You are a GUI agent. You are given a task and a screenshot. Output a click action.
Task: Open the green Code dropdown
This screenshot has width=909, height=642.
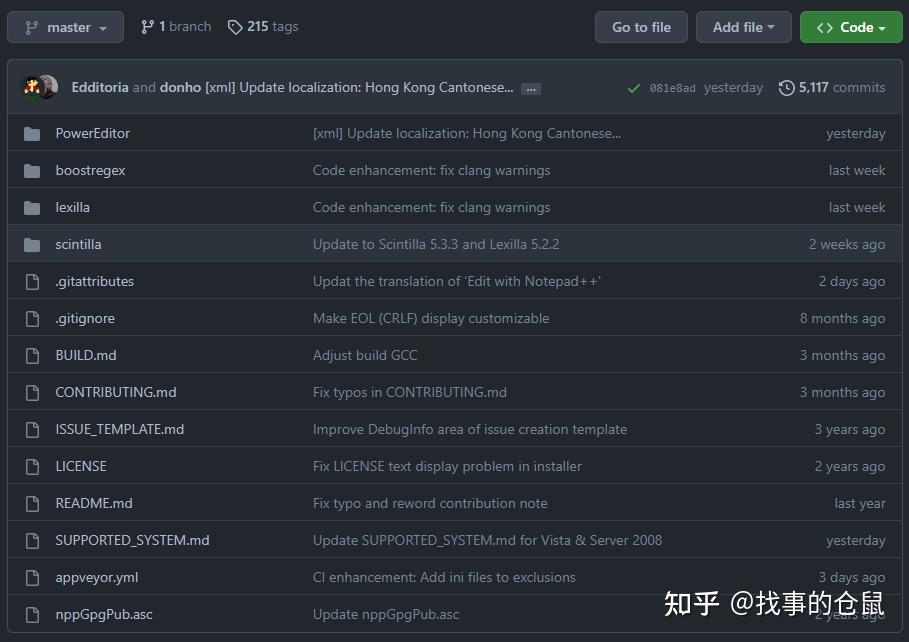[851, 27]
